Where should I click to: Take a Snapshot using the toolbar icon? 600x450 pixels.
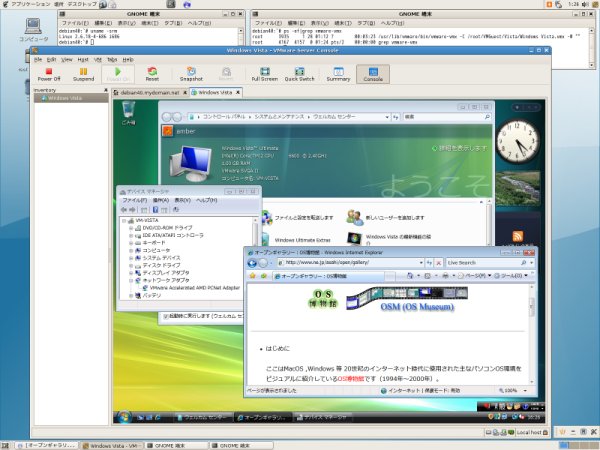pos(191,74)
